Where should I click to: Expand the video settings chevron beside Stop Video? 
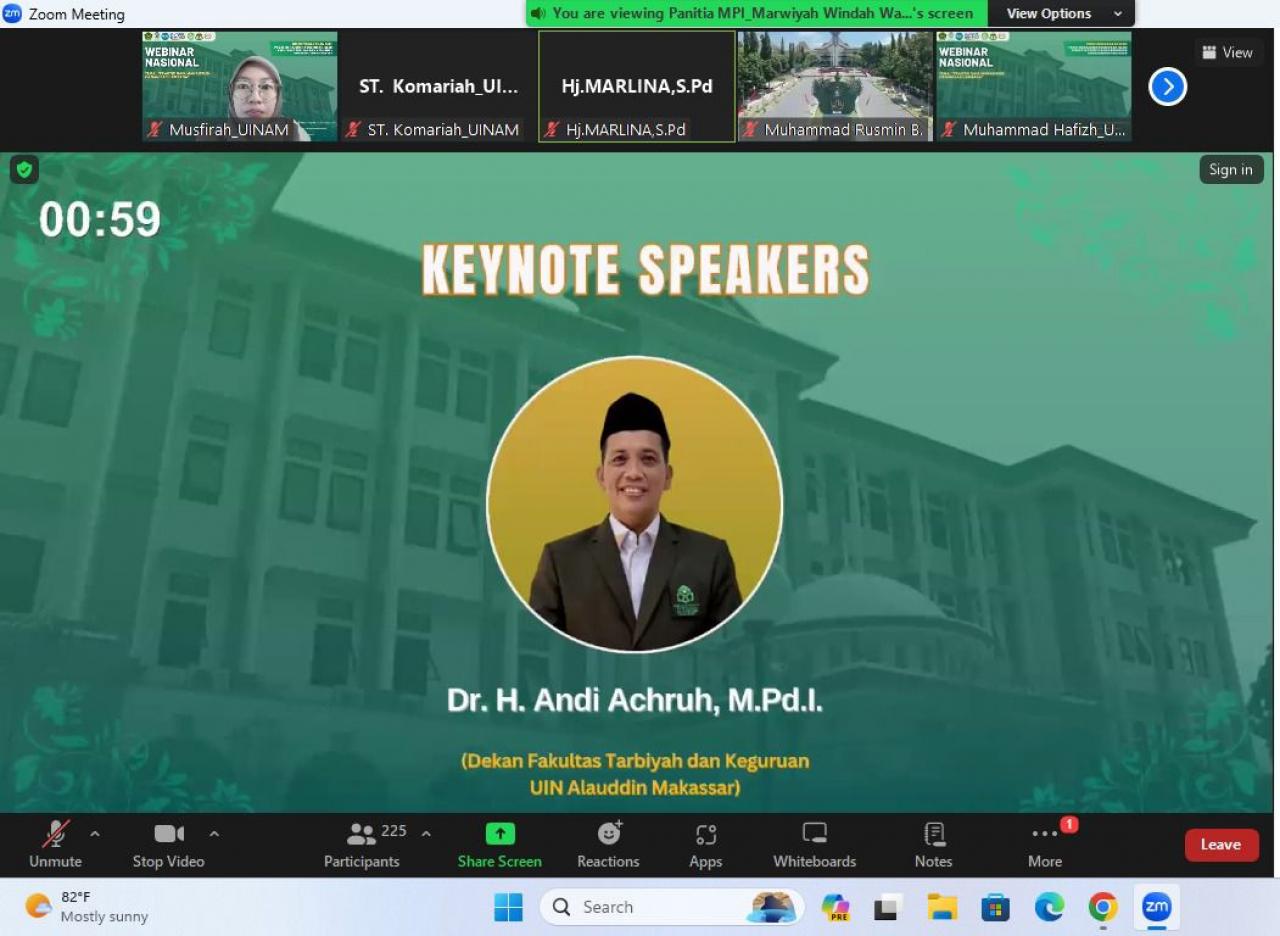214,832
